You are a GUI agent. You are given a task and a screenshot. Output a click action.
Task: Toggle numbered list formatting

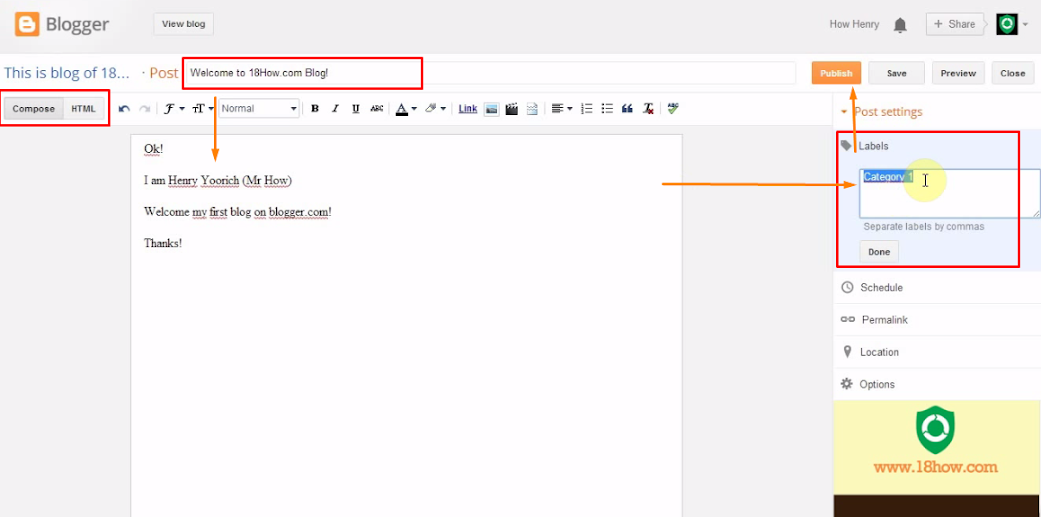586,109
